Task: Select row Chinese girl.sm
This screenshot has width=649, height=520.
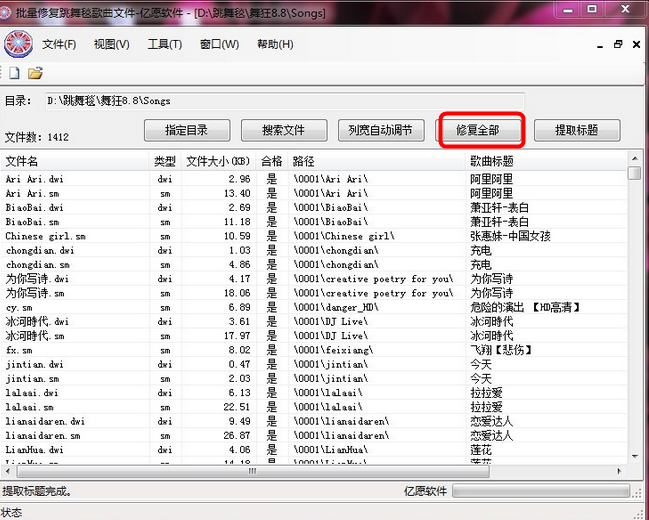Action: tap(314, 236)
